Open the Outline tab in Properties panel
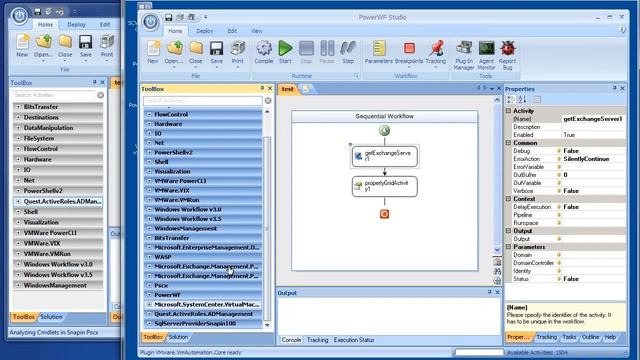This screenshot has height=360, width=640. pos(590,337)
